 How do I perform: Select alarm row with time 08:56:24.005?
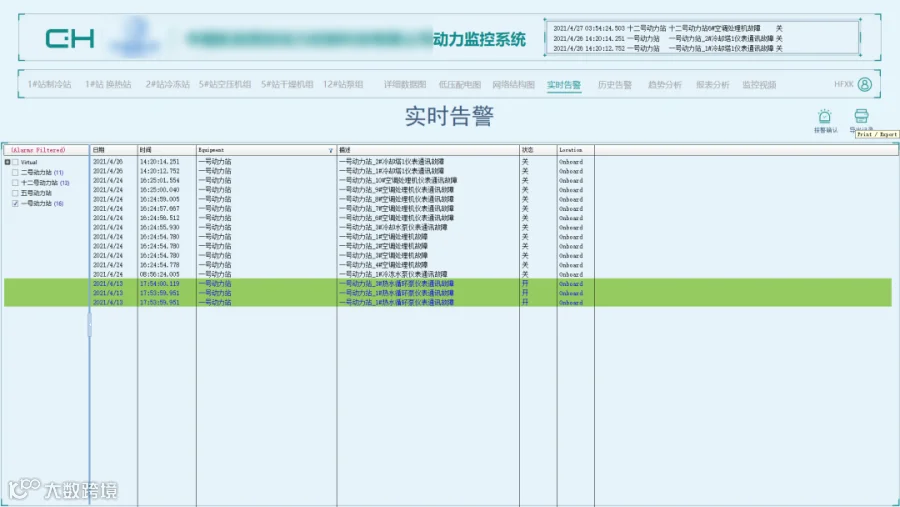click(448, 274)
